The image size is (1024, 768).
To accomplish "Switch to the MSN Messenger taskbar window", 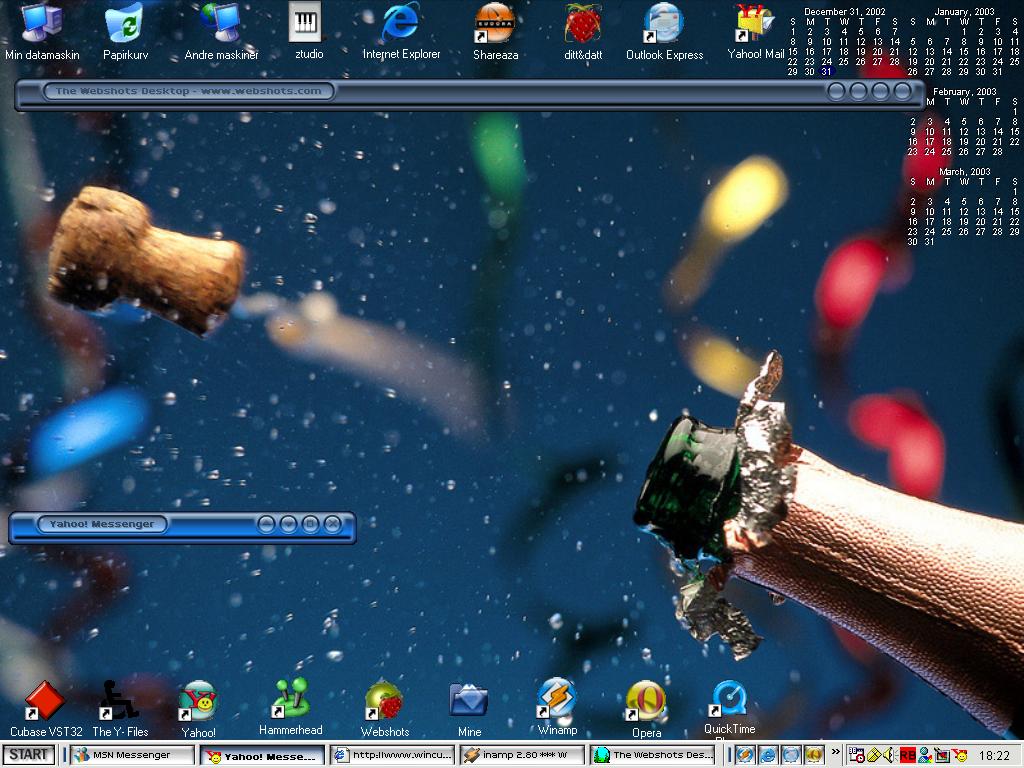I will tap(133, 755).
